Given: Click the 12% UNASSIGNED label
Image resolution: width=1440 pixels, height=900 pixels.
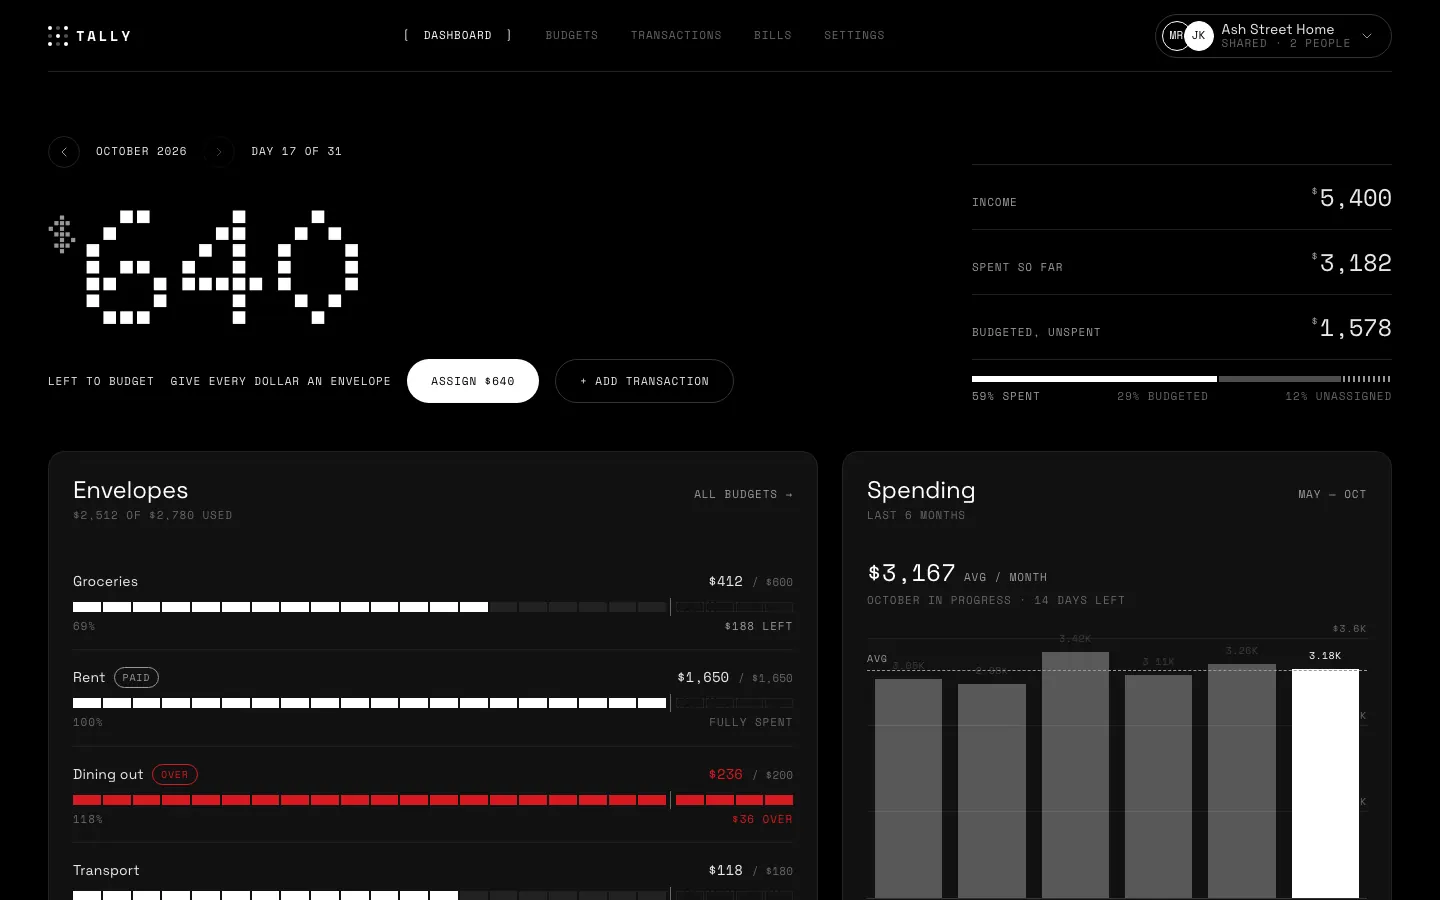Looking at the screenshot, I should click(1338, 397).
